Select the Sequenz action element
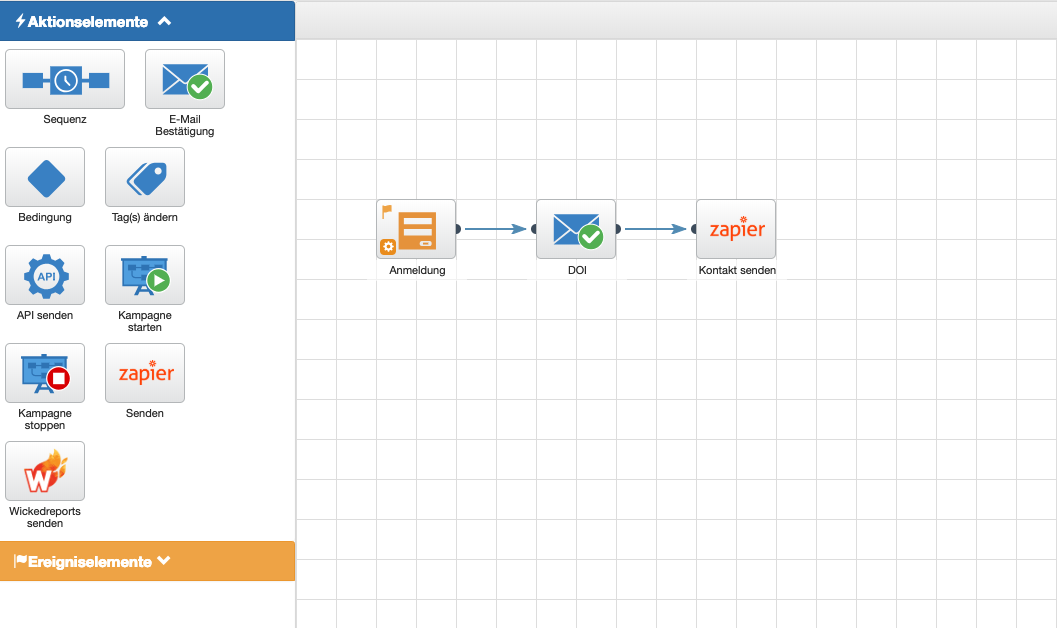Screen dimensions: 1057x628 [x=65, y=79]
